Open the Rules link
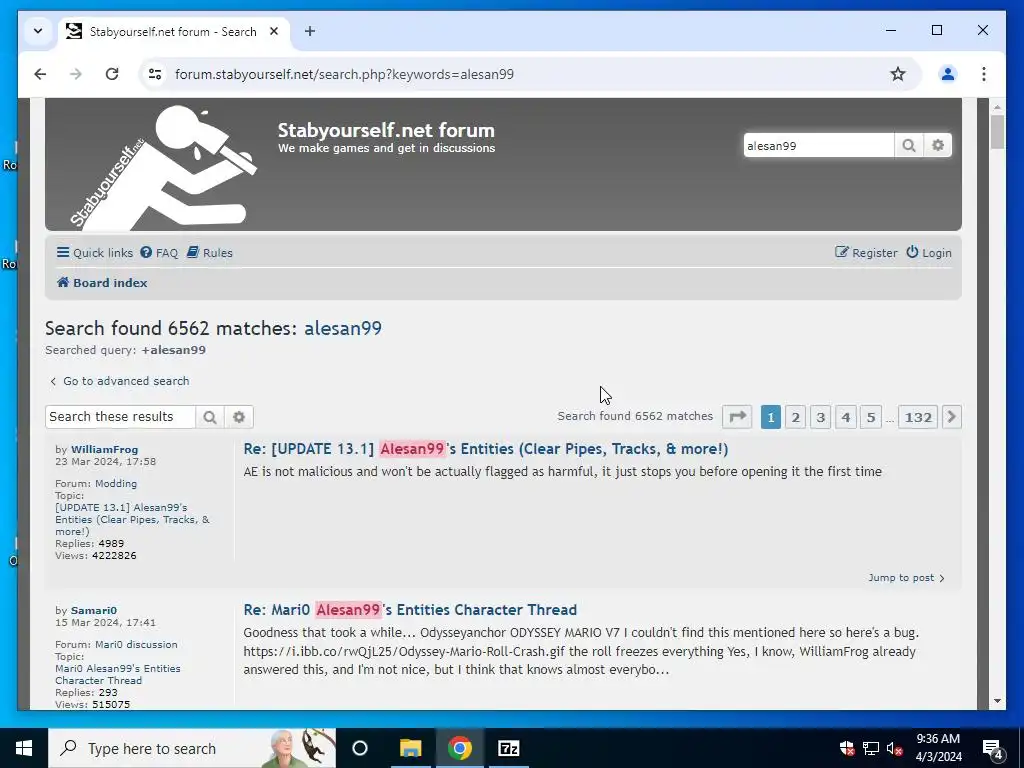Screen dimensions: 1024x768 click(210, 253)
